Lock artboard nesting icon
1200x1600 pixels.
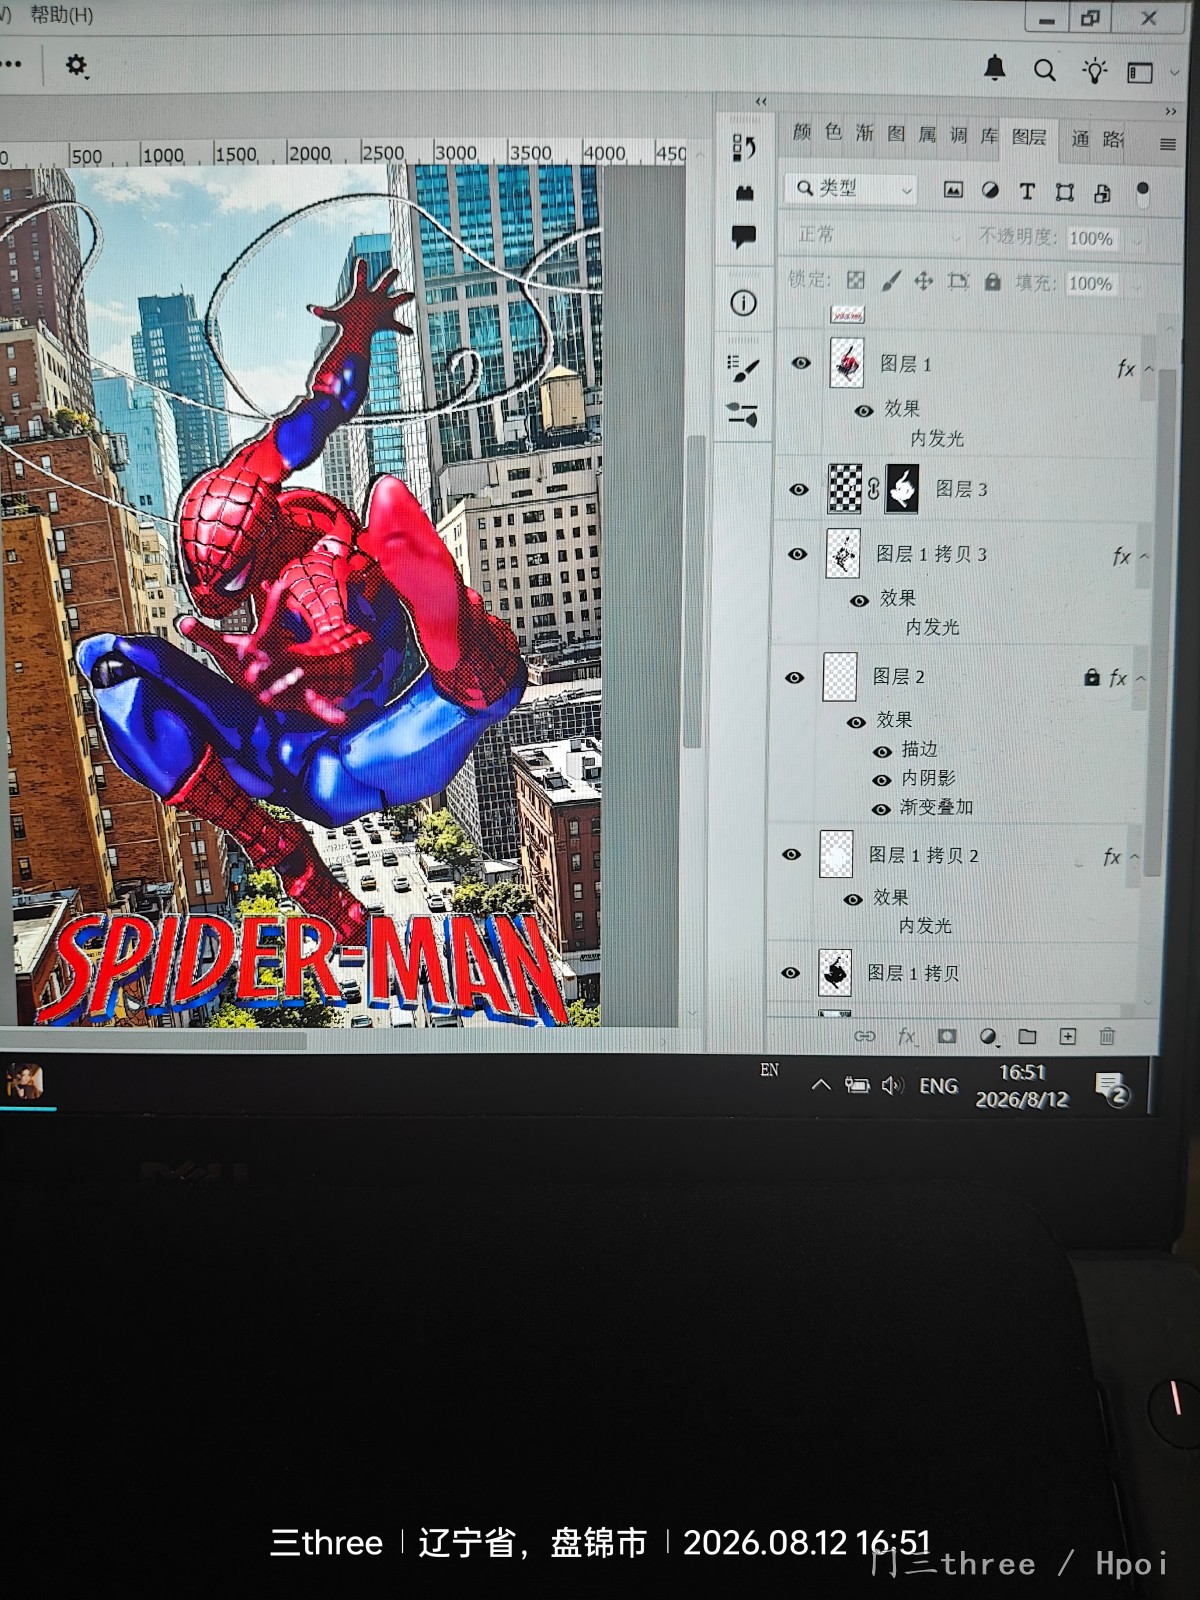958,281
